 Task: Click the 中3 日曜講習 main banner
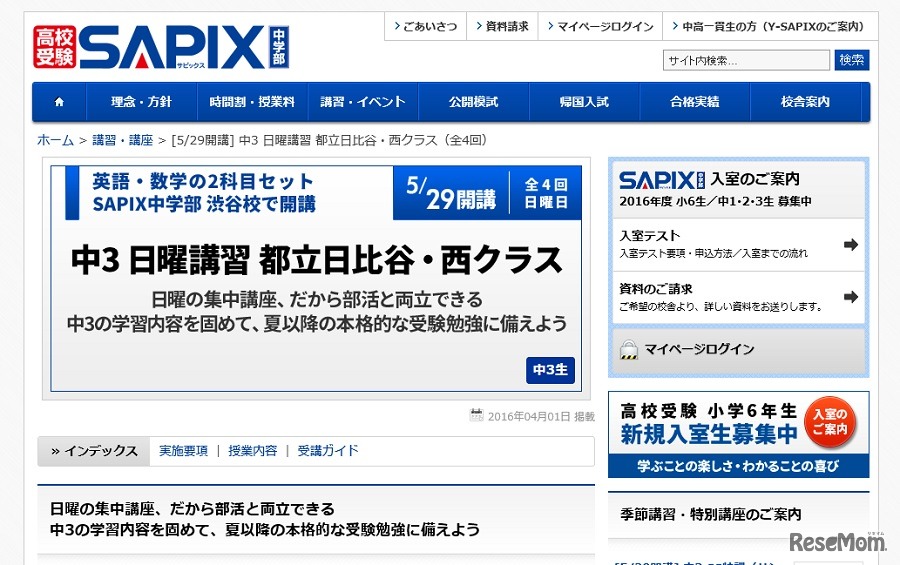[x=316, y=279]
